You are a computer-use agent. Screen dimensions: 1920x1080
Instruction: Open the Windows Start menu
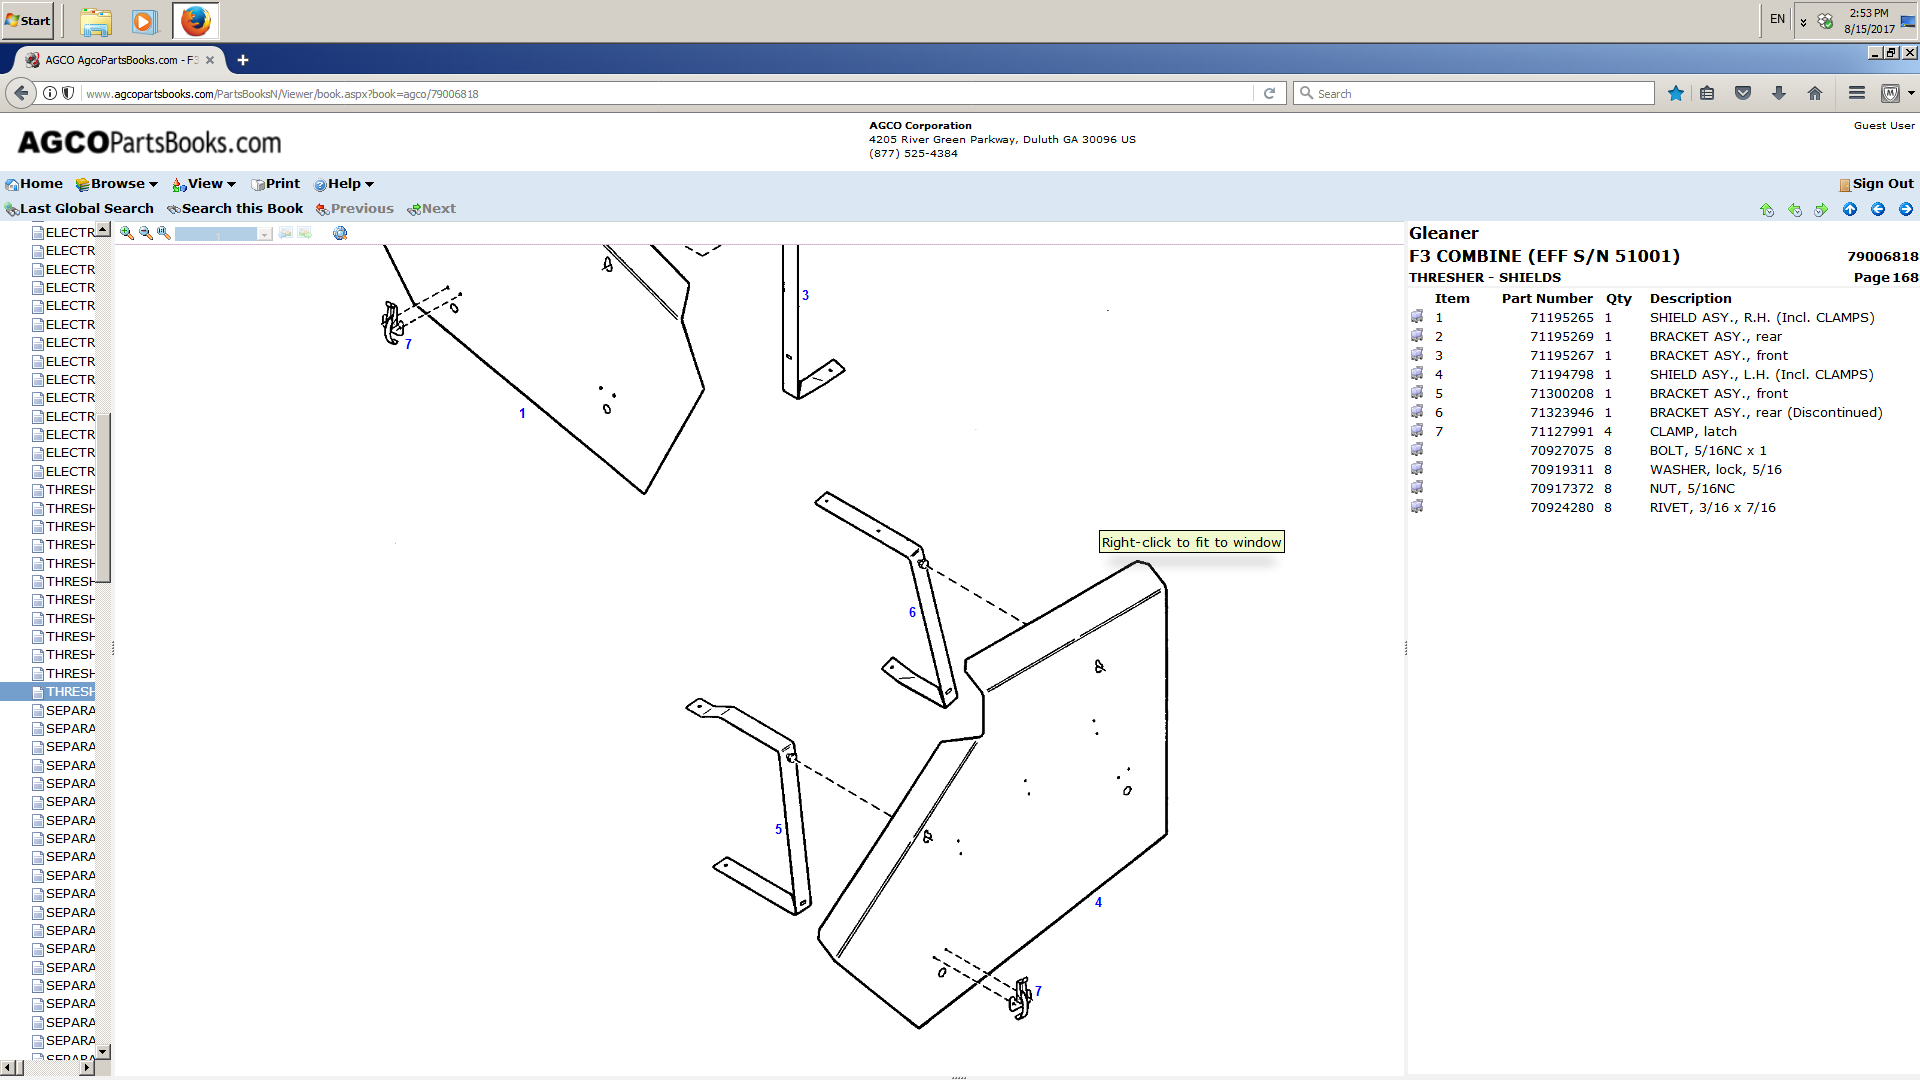pos(28,20)
